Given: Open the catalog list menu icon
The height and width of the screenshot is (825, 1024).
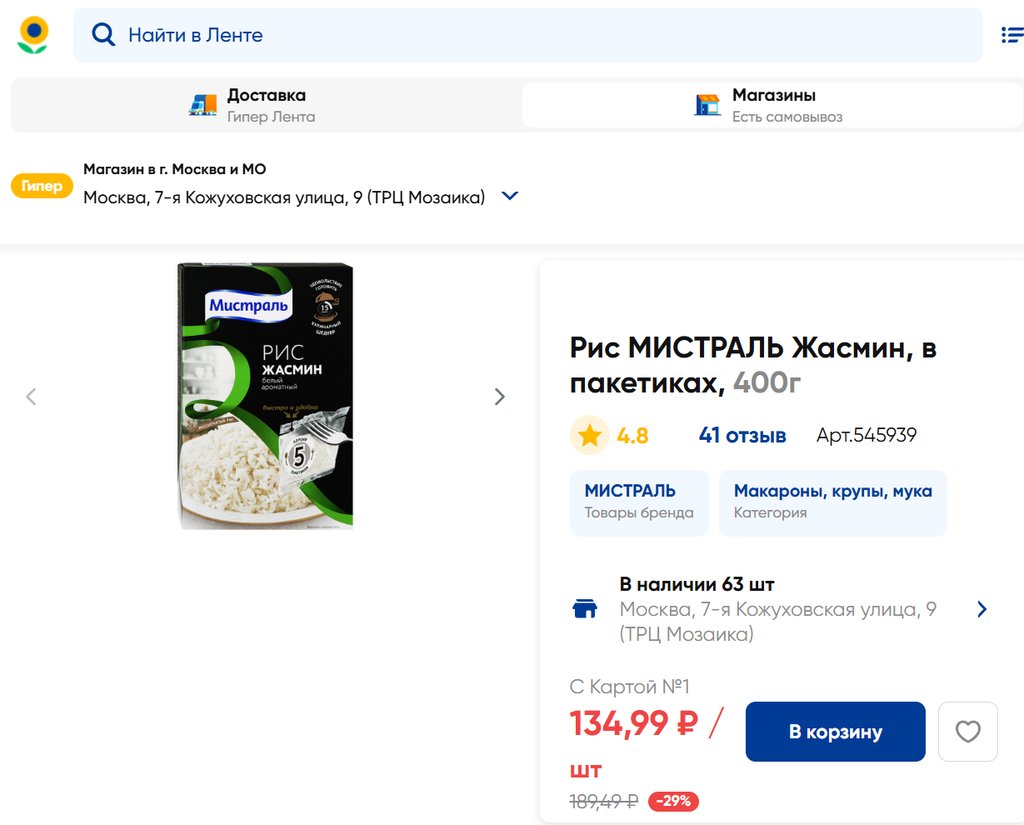Looking at the screenshot, I should coord(1011,35).
